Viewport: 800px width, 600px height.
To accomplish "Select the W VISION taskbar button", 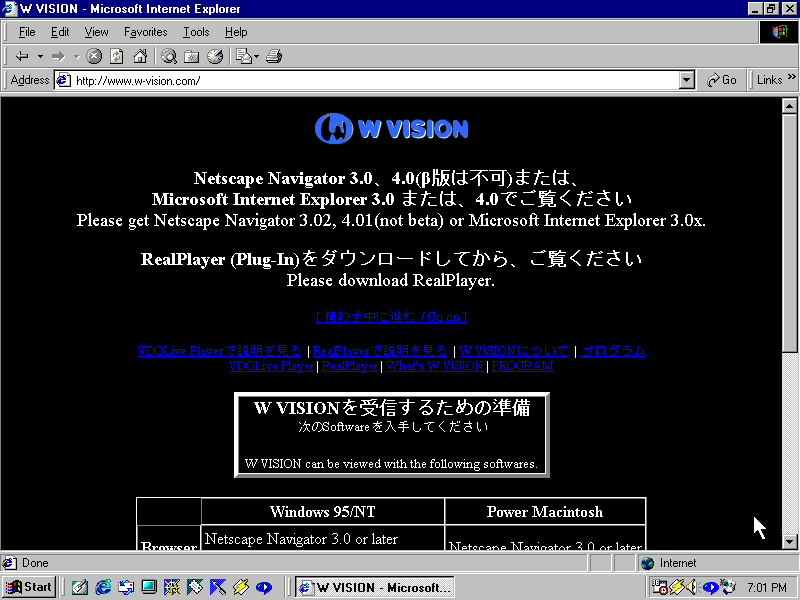I will point(375,587).
